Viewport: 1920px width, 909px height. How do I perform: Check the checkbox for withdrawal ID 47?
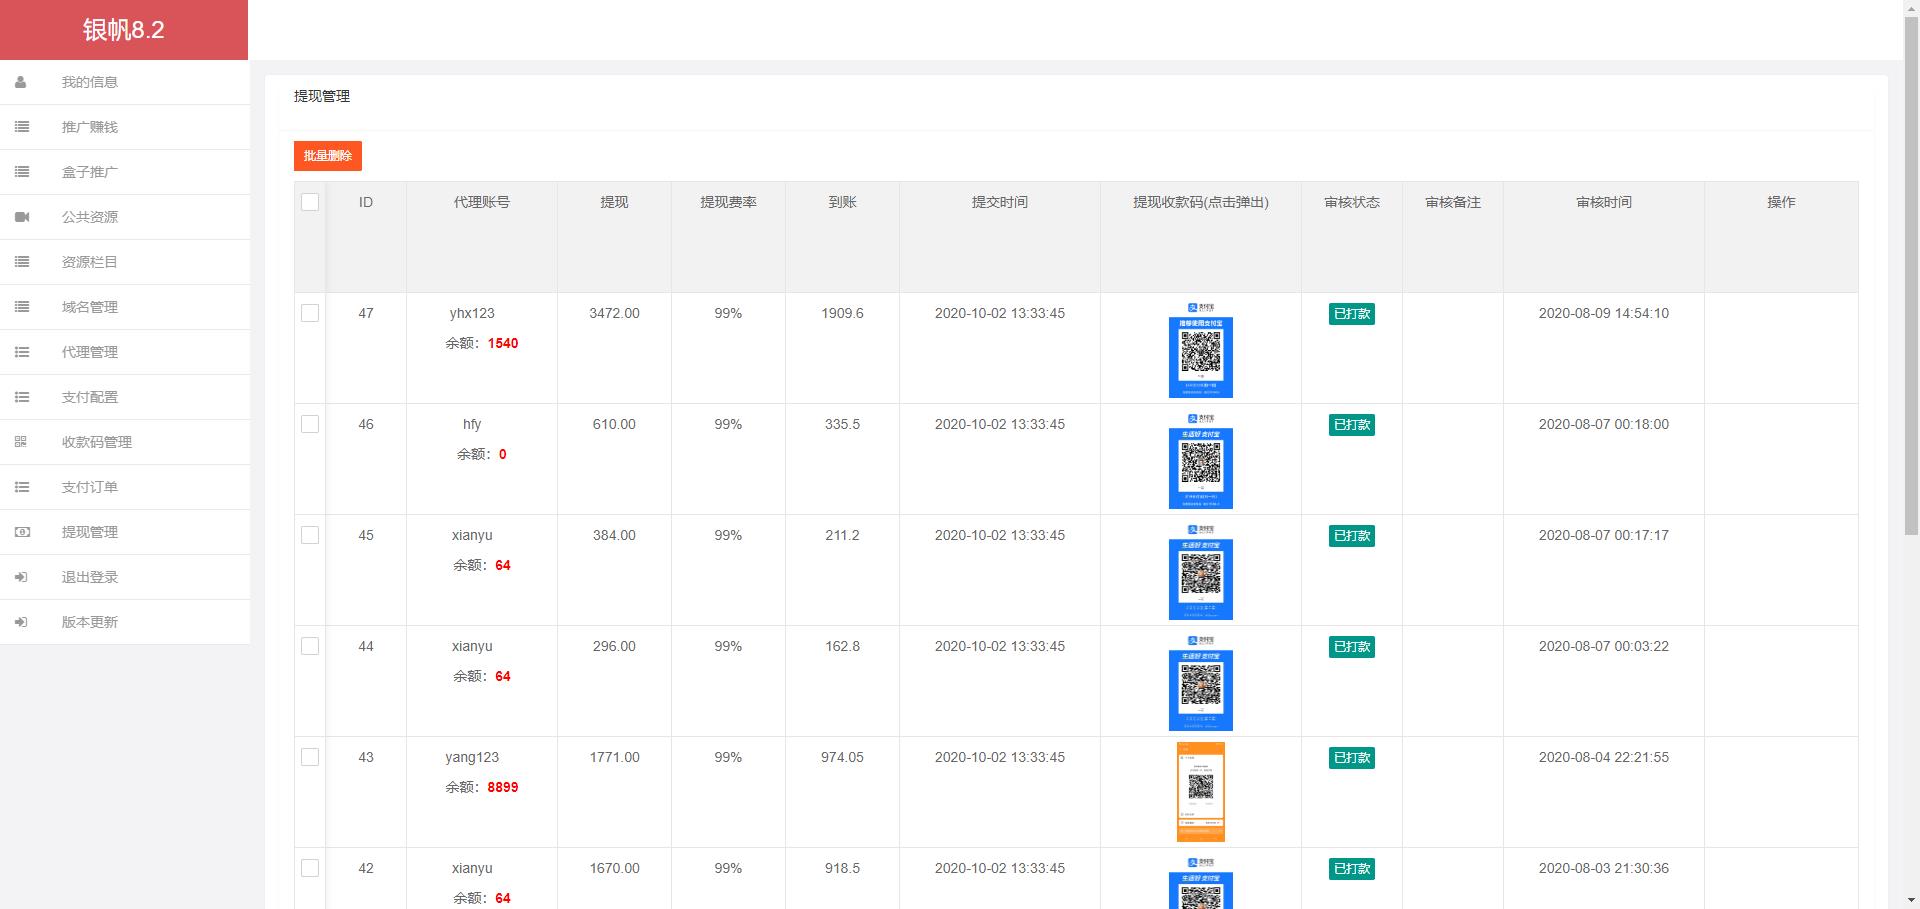[310, 312]
